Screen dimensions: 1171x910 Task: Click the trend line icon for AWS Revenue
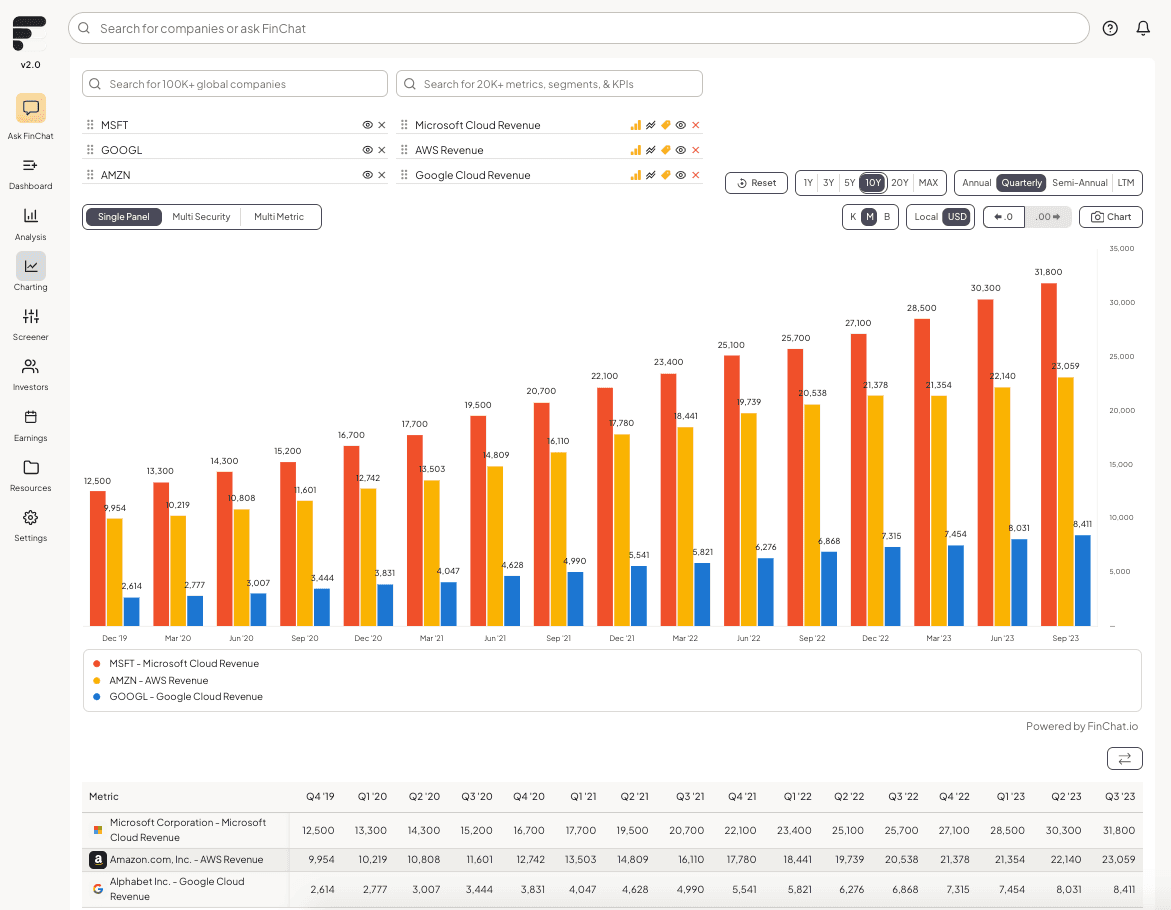pos(650,150)
